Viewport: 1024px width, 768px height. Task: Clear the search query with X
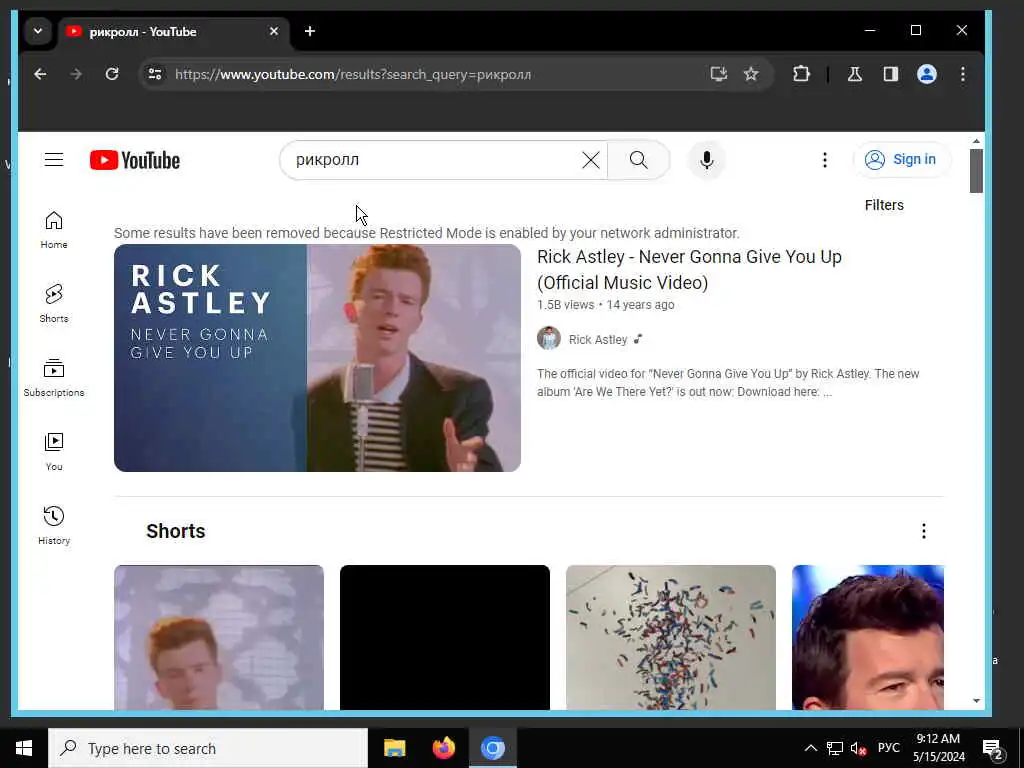click(590, 160)
